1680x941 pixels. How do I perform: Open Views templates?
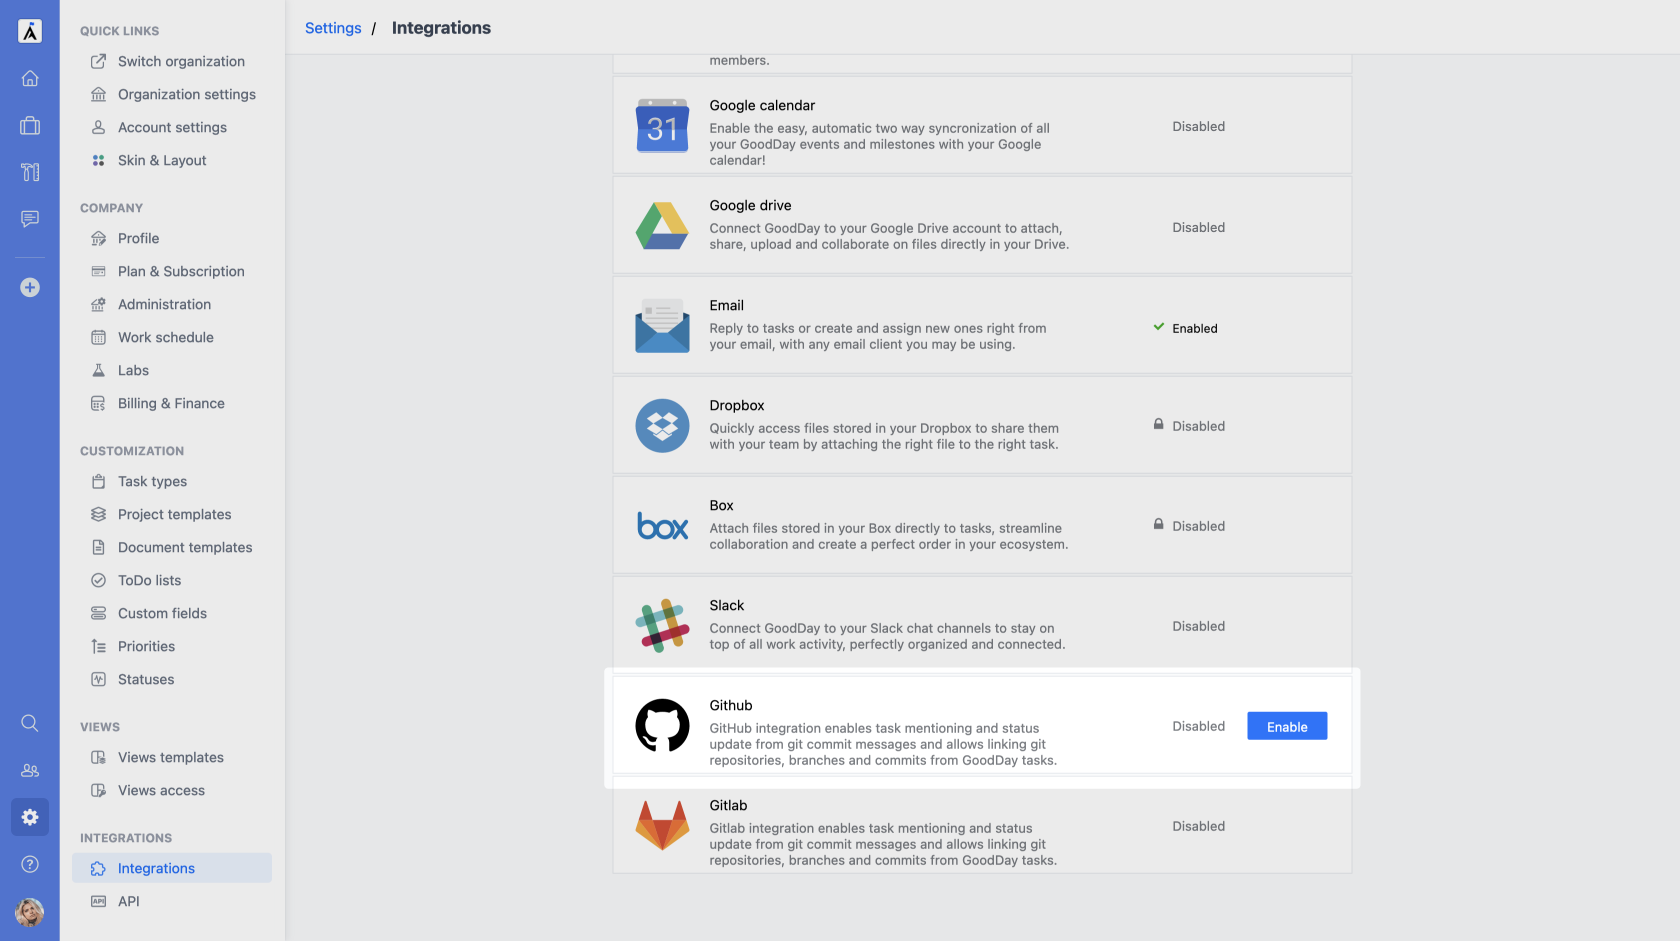coord(172,757)
